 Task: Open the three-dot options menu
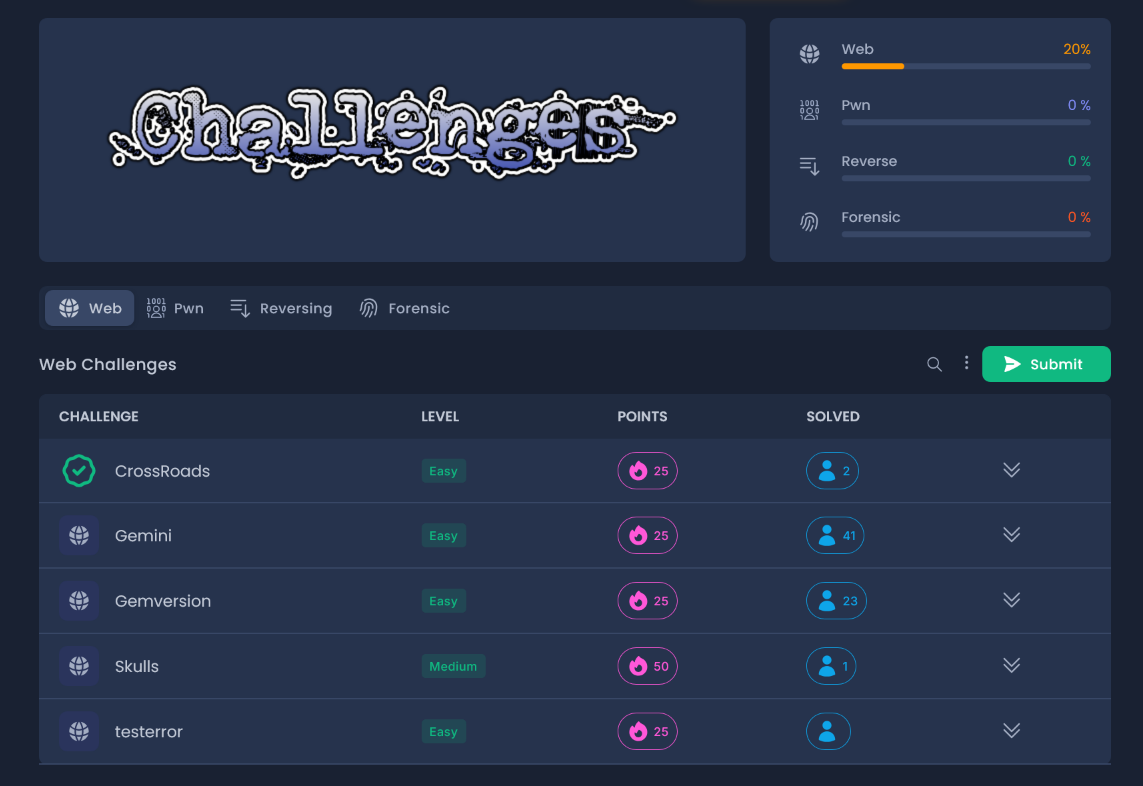point(966,363)
